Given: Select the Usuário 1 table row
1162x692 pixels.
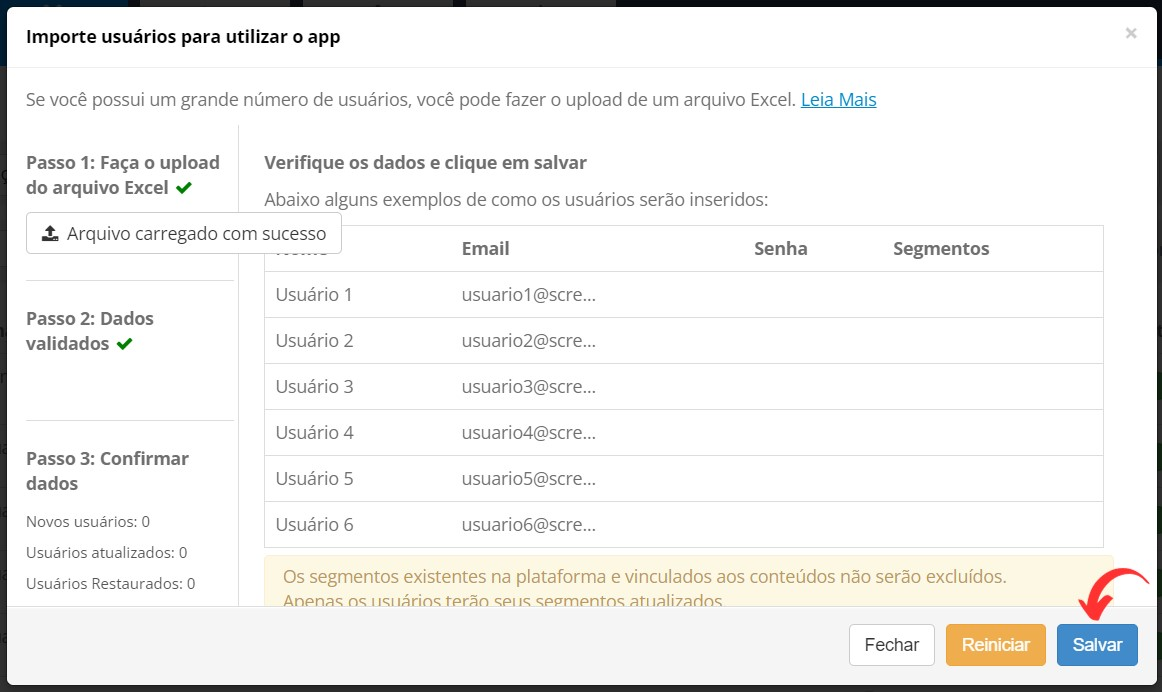Looking at the screenshot, I should point(683,295).
